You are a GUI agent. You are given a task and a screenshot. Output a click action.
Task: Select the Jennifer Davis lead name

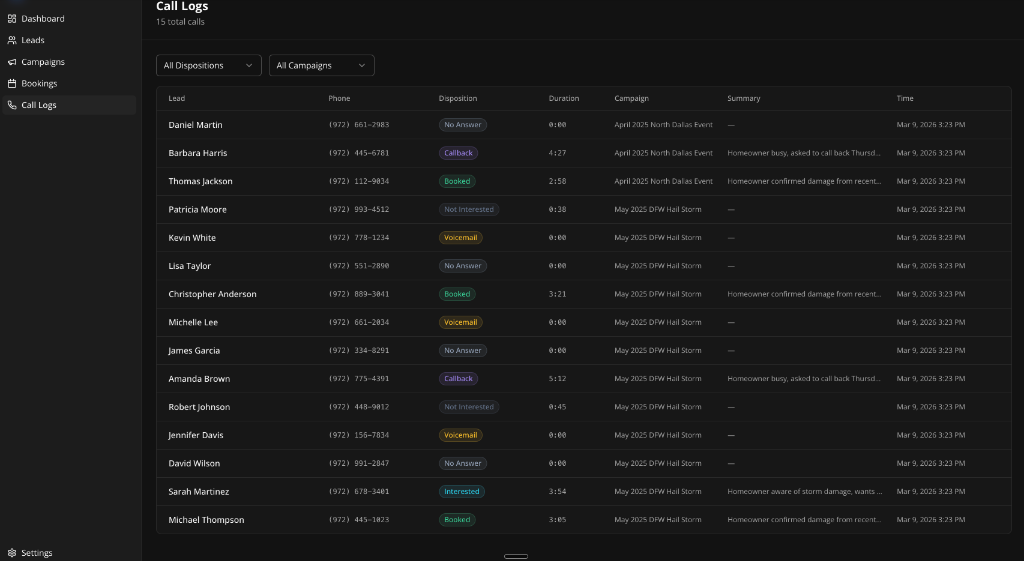(x=196, y=435)
